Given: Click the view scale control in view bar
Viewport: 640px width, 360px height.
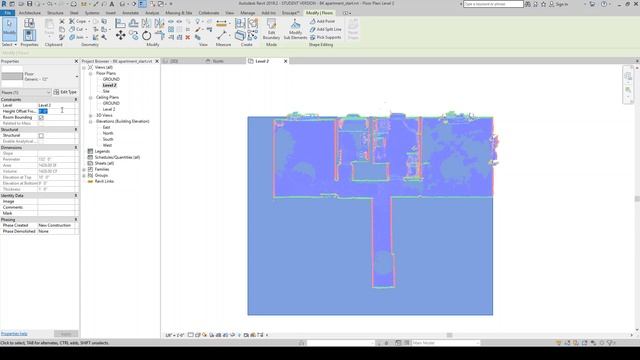Looking at the screenshot, I should pos(175,335).
